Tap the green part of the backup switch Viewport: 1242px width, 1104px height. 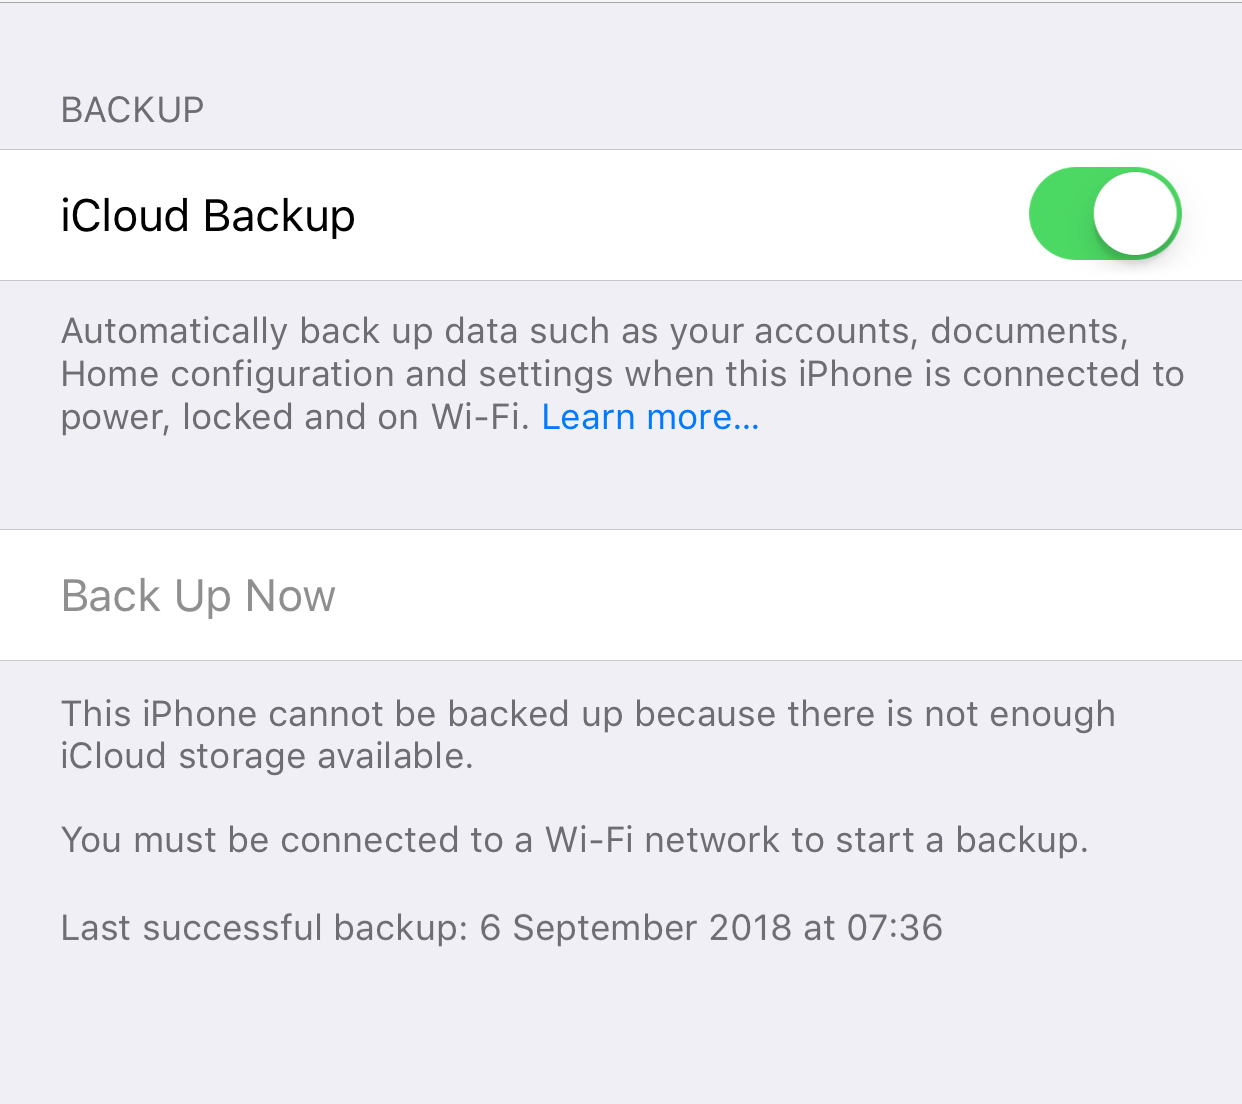pyautogui.click(x=1060, y=214)
